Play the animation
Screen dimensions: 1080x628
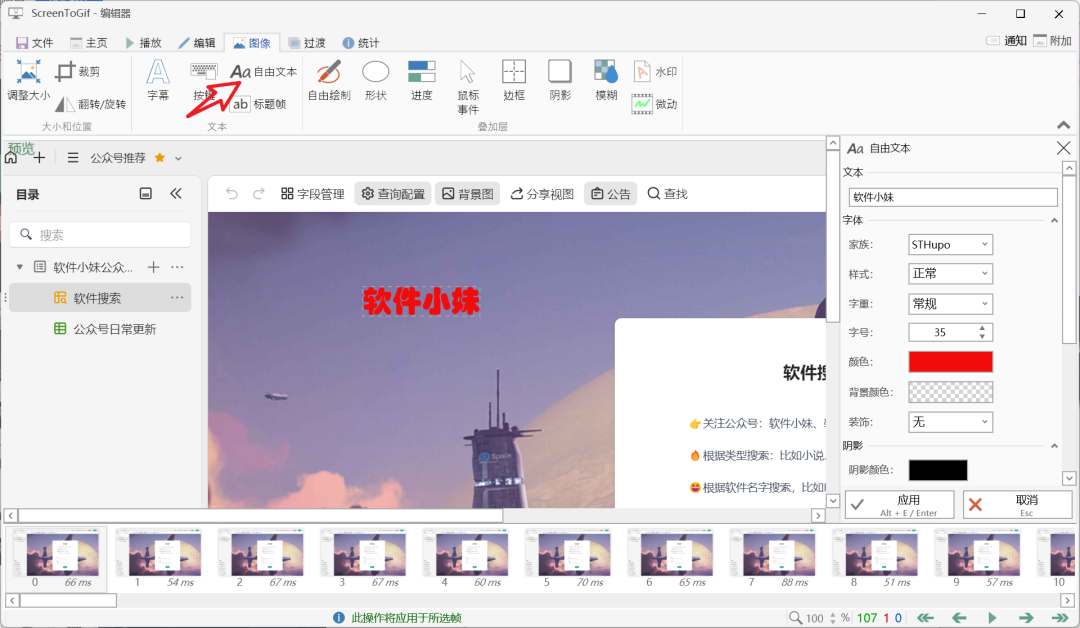[x=992, y=618]
